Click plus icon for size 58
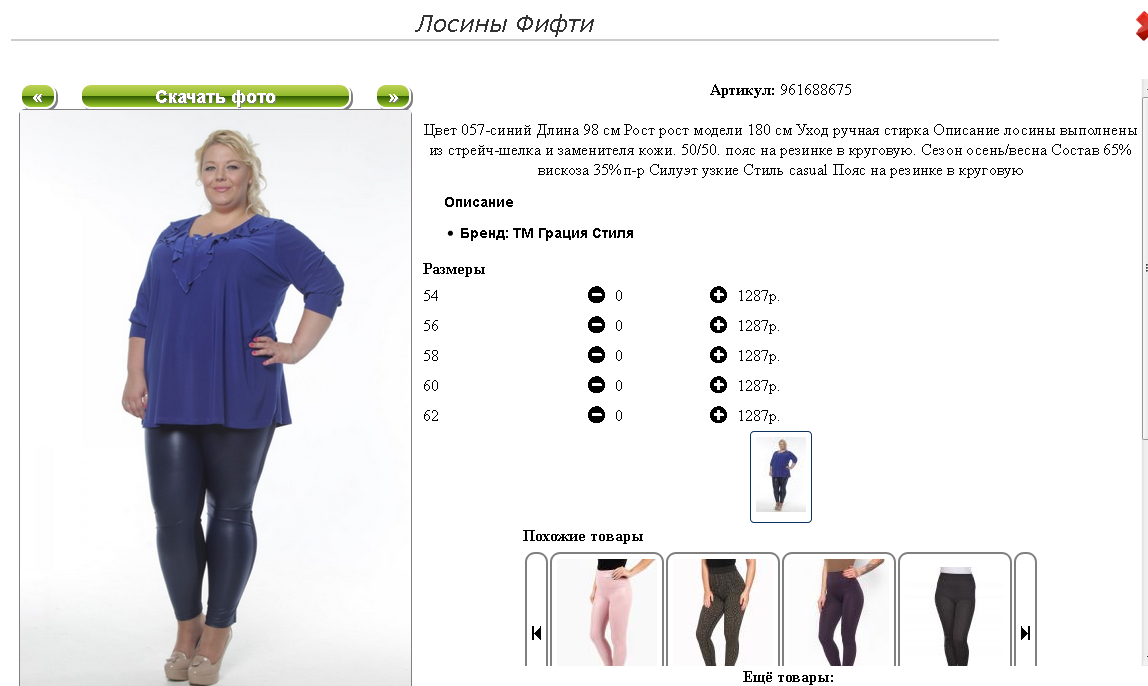Image resolution: width=1148 pixels, height=686 pixels. coord(718,355)
